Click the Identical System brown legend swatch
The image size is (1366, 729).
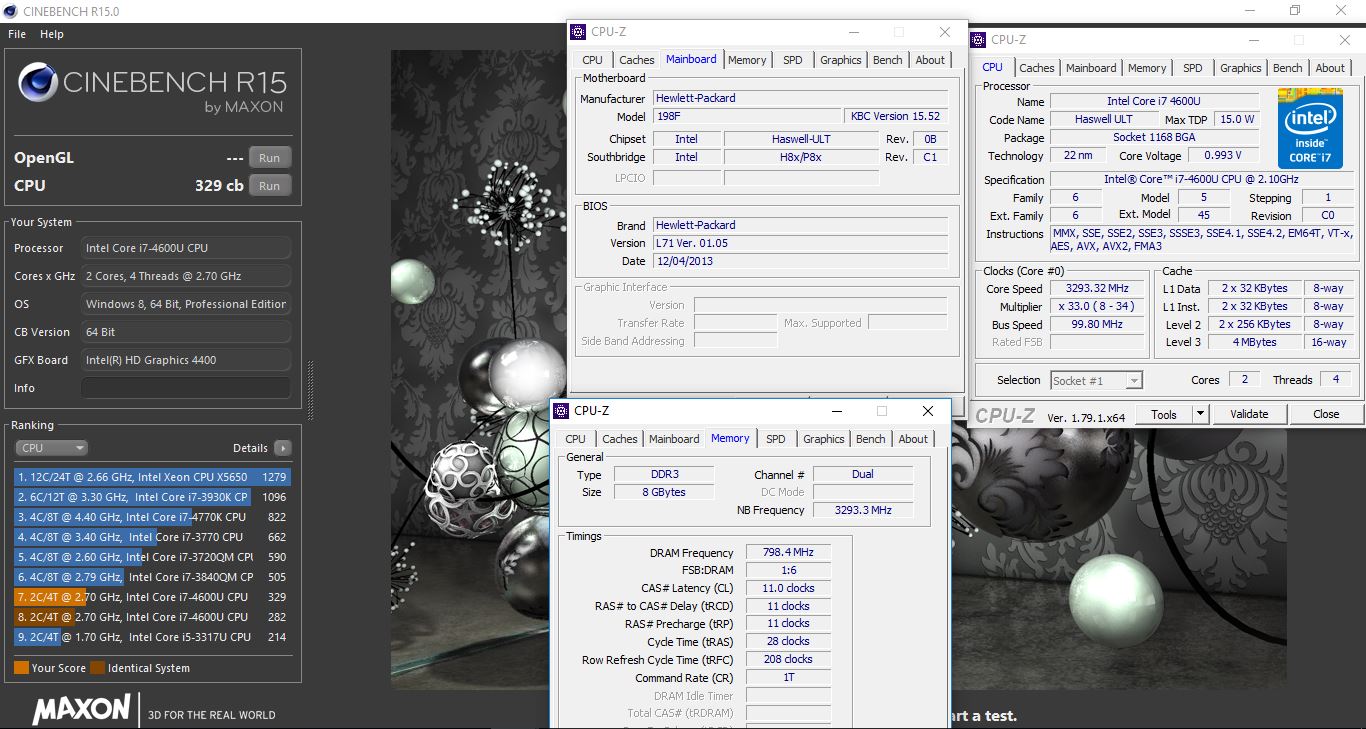pos(97,668)
